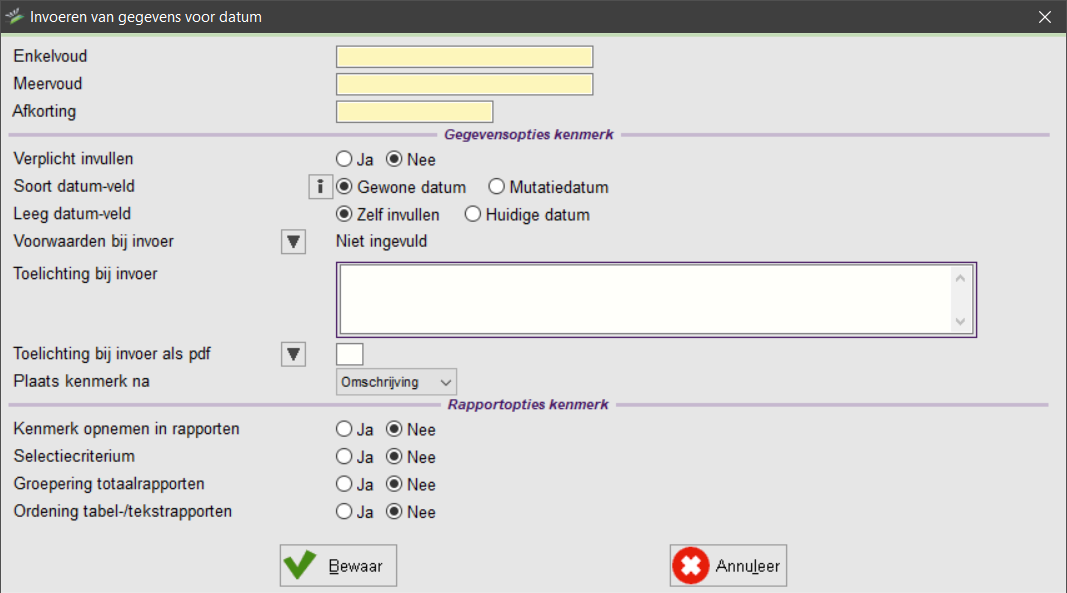Open the Toelichting bij invoer als pdf arrow
Viewport: 1067px width, 593px height.
pos(293,354)
